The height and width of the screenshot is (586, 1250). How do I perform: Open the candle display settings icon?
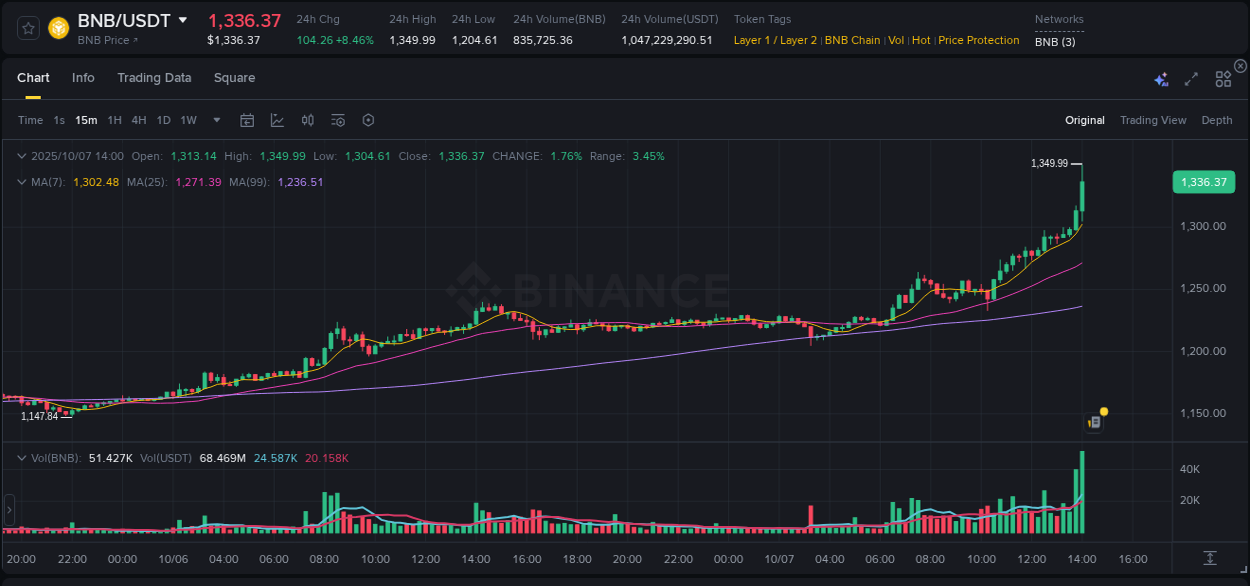point(307,120)
